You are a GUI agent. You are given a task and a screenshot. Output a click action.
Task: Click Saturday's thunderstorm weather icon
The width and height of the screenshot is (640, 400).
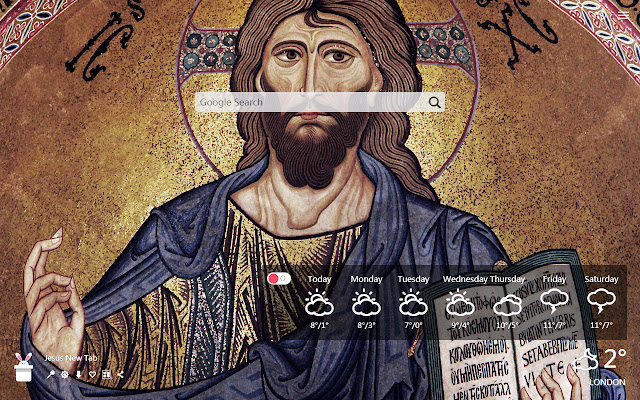601,301
